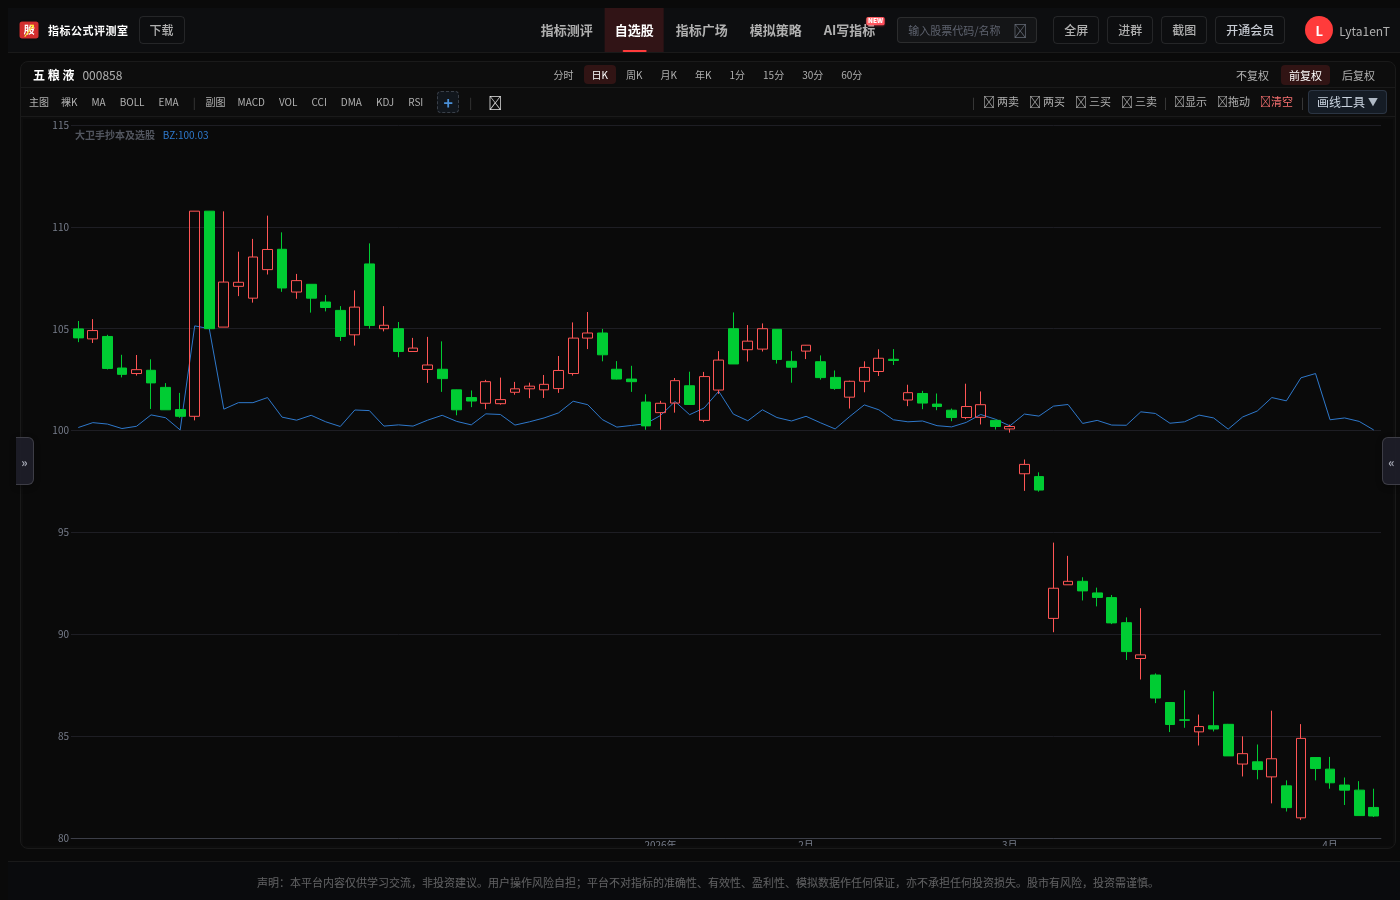Image resolution: width=1400 pixels, height=900 pixels.
Task: Toggle the 拖动 drag option
Action: coord(1234,102)
